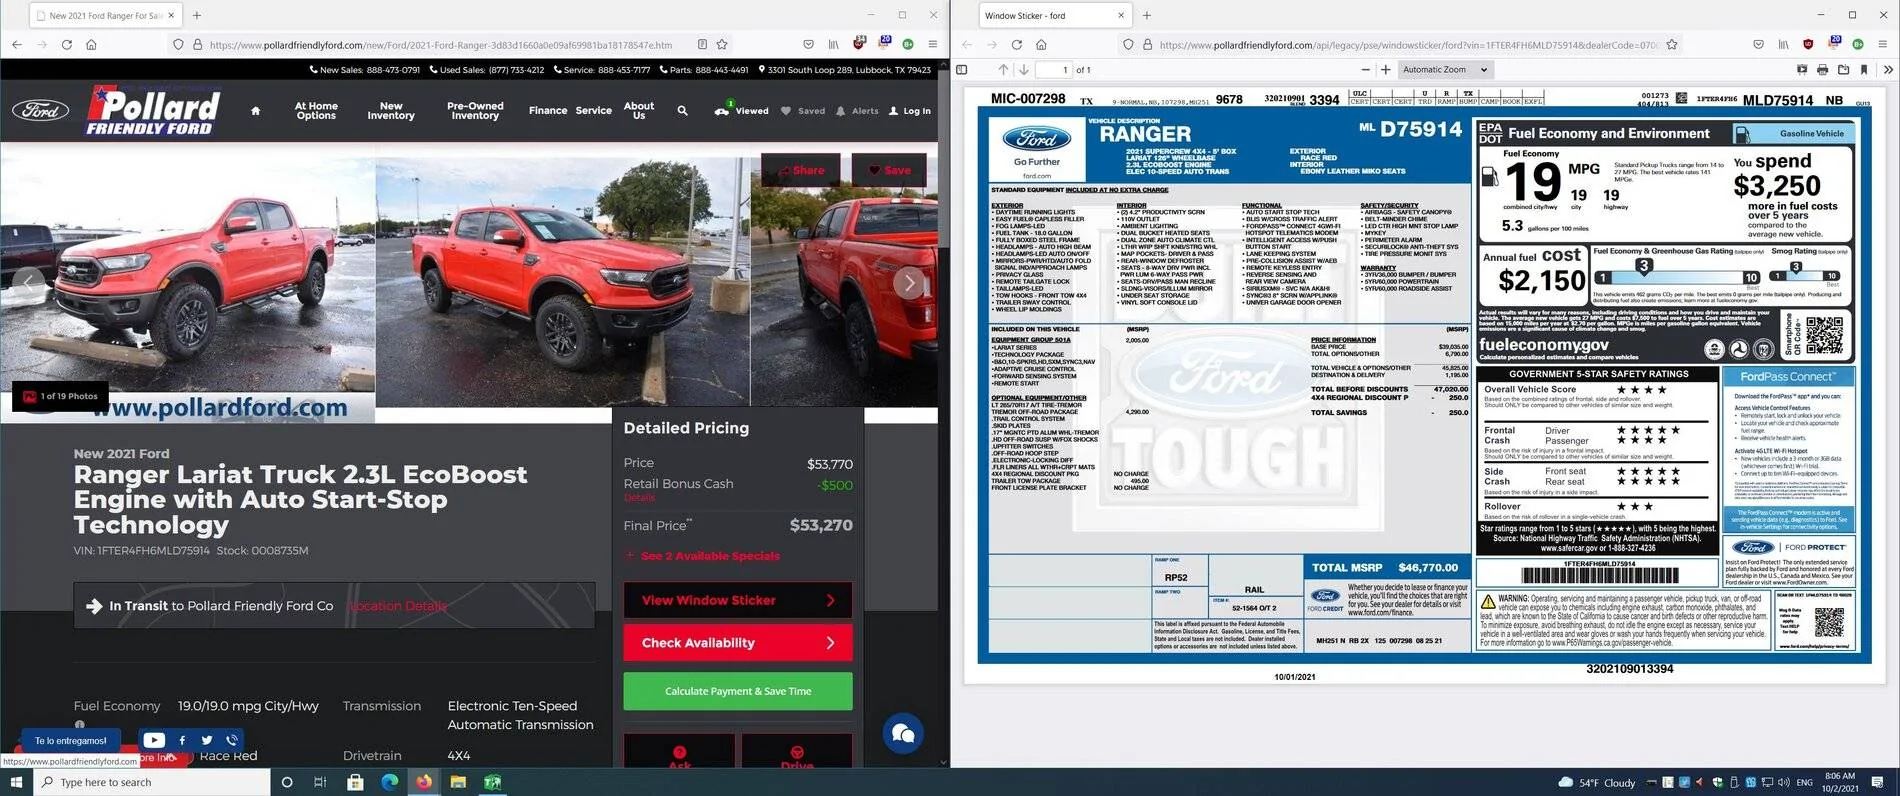1900x796 pixels.
Task: Zoom out the window sticker PDF
Action: [x=1365, y=70]
